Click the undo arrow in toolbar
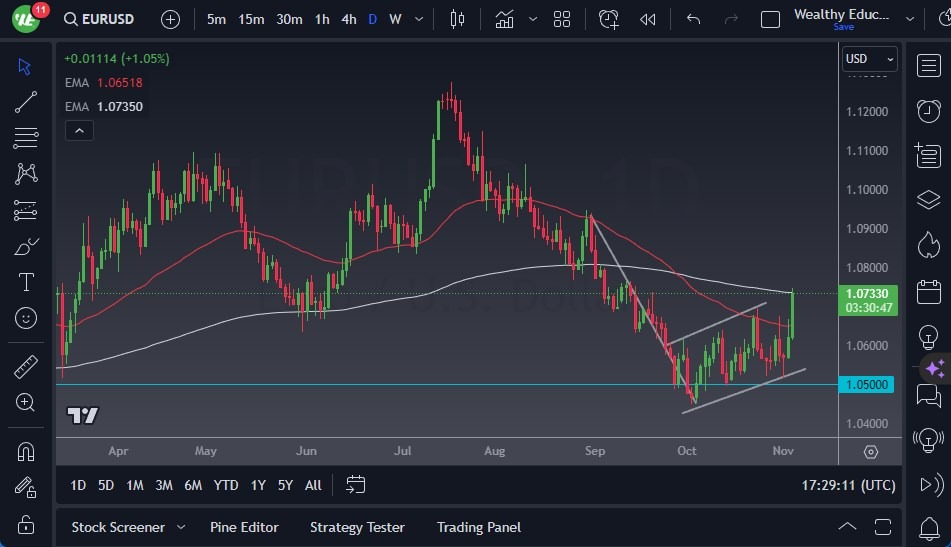The image size is (951, 547). (694, 19)
